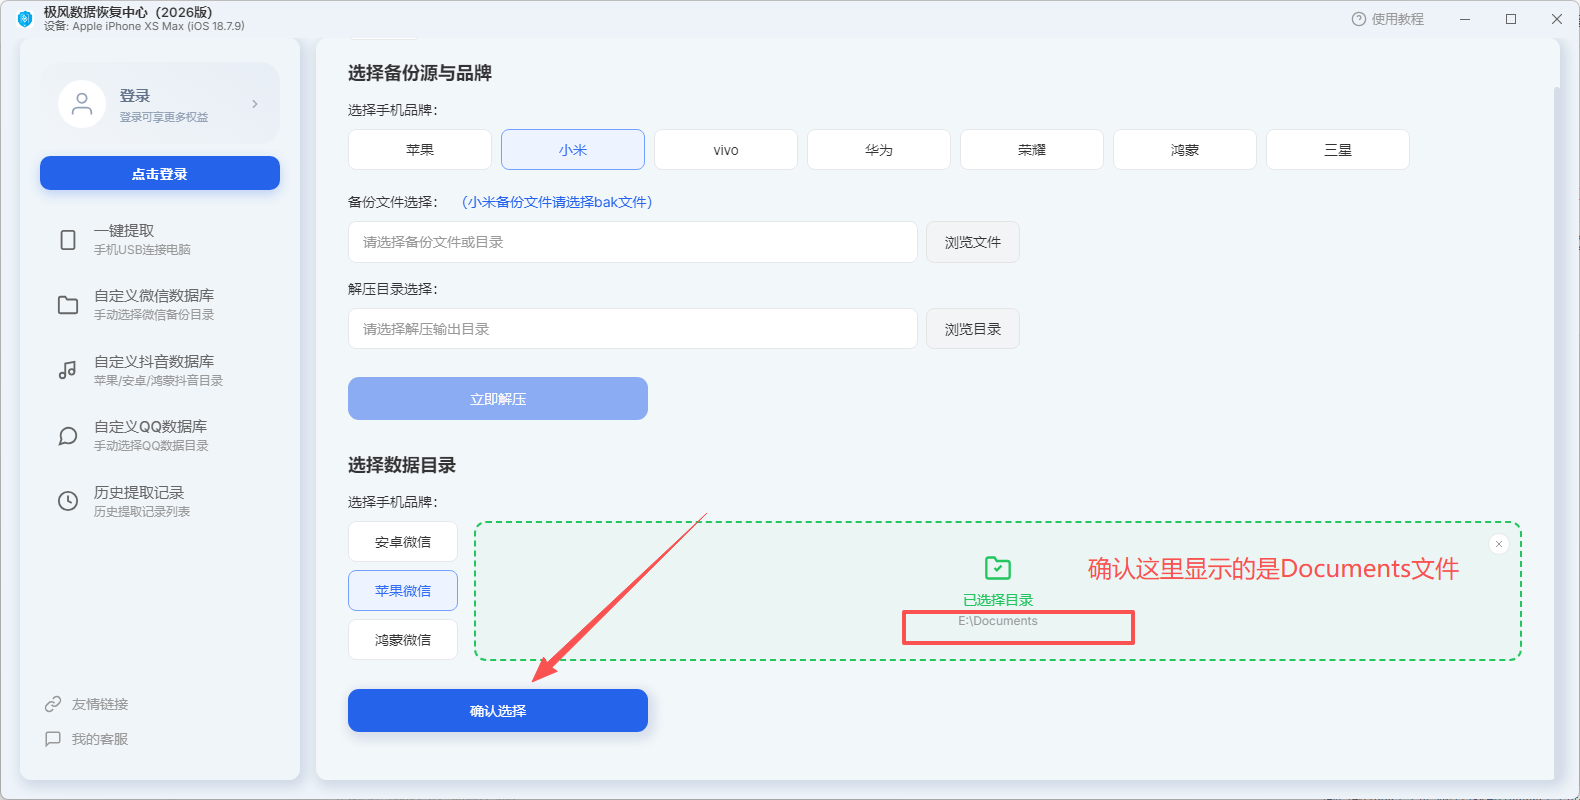The image size is (1580, 800).
Task: Click the 选择备份源与品牌 heading
Action: click(420, 73)
